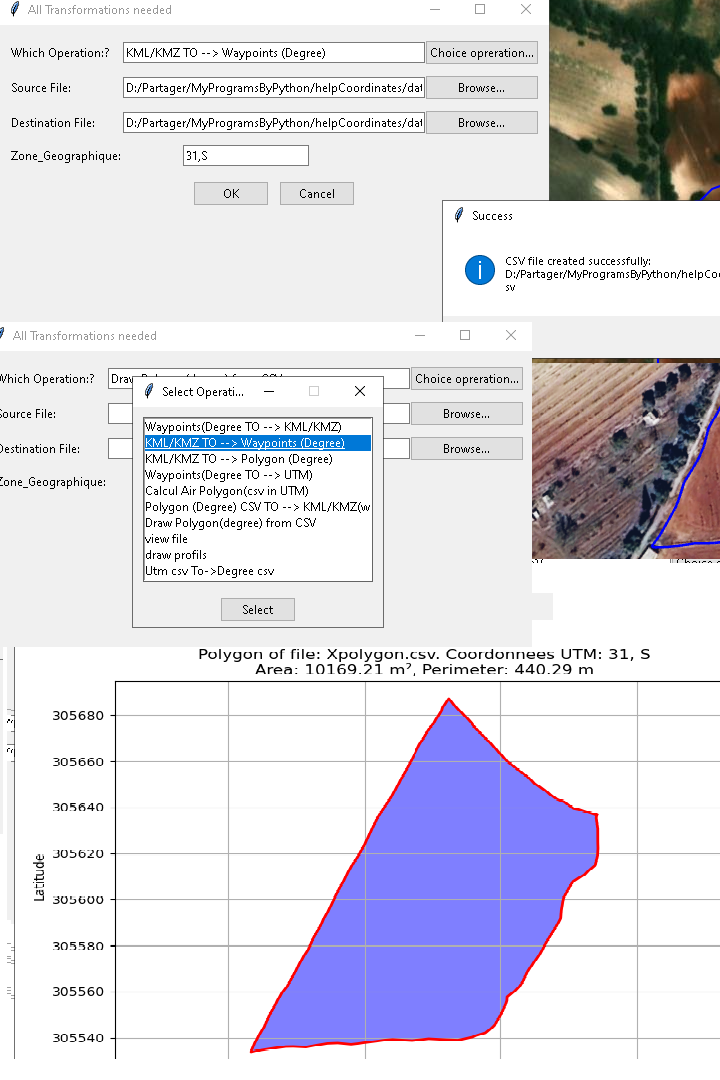Click the Zone_Geographique field containing 31,S
The height and width of the screenshot is (1080, 720).
coord(245,156)
